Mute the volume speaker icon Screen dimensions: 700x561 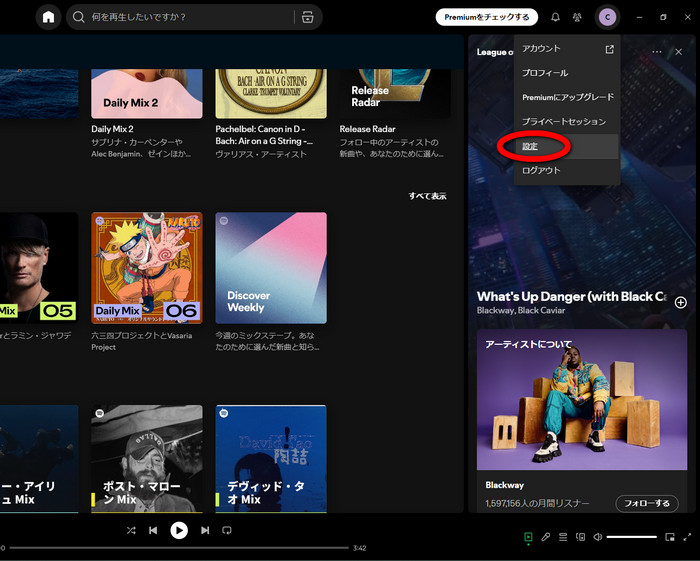point(597,537)
